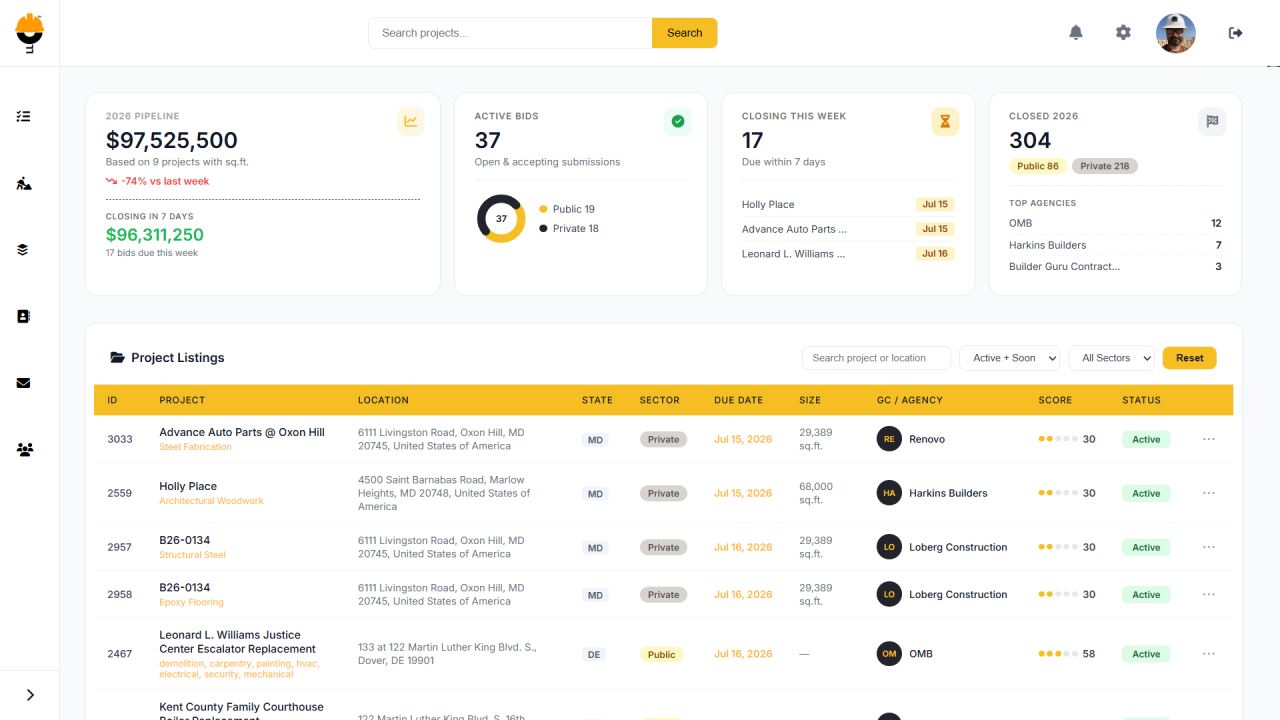
Task: Click Holly Place in closing list
Action: 768,204
